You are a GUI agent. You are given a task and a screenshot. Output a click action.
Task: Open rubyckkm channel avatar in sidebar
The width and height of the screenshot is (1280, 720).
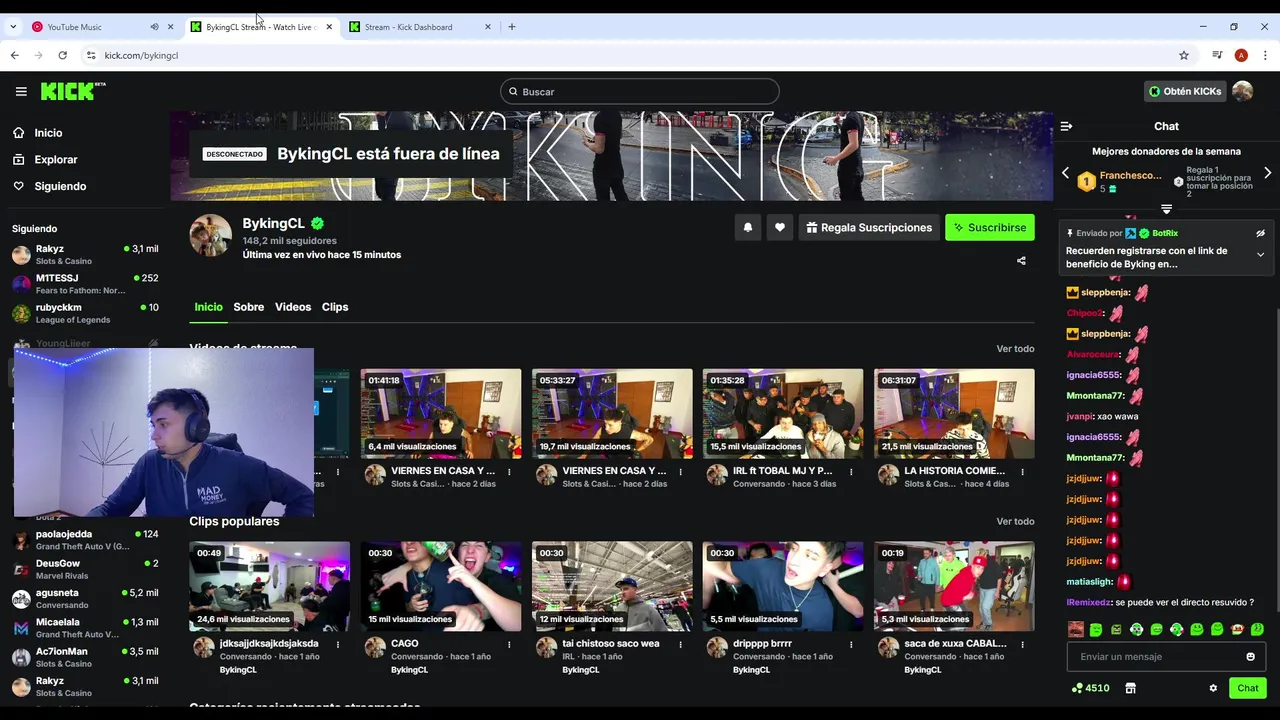pyautogui.click(x=21, y=314)
